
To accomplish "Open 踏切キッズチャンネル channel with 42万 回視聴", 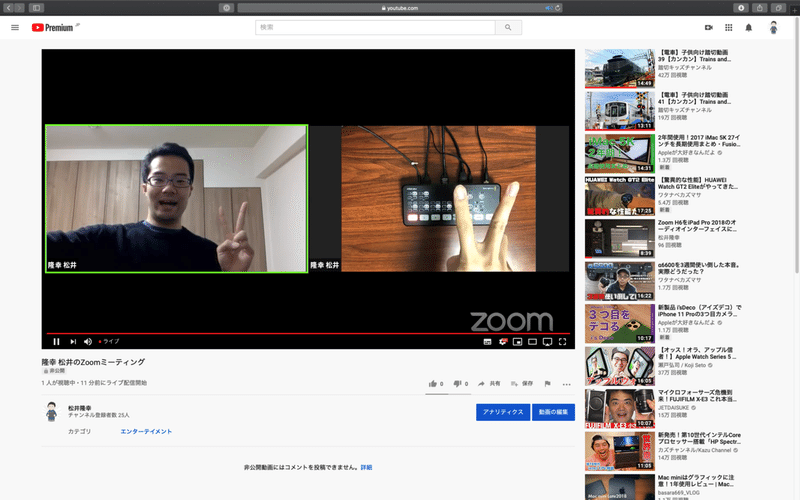I will [x=684, y=67].
